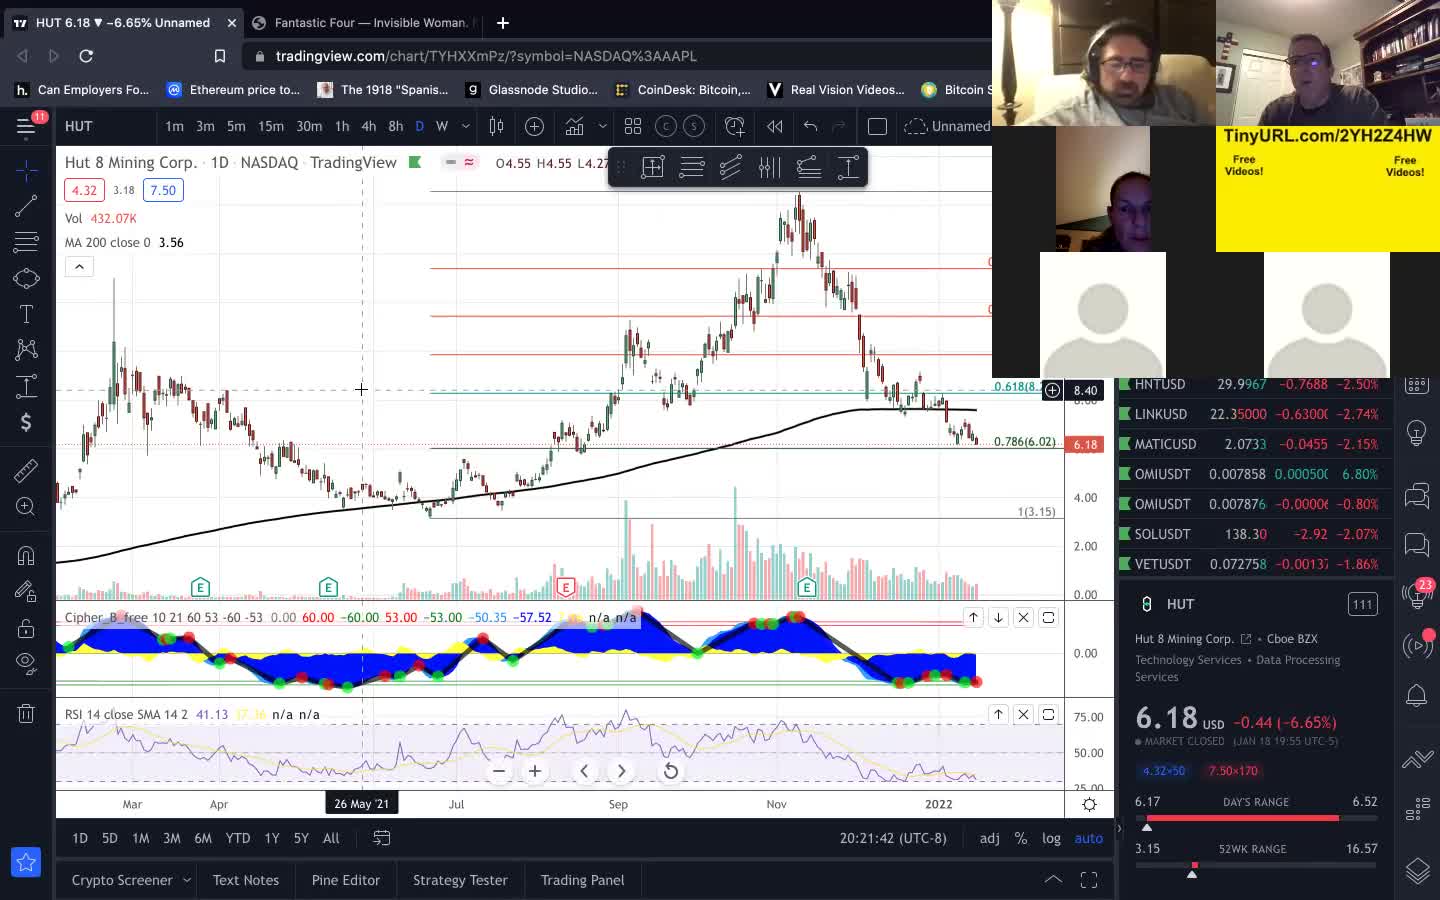Toggle the log scale
This screenshot has height=900, width=1440.
pos(1051,838)
